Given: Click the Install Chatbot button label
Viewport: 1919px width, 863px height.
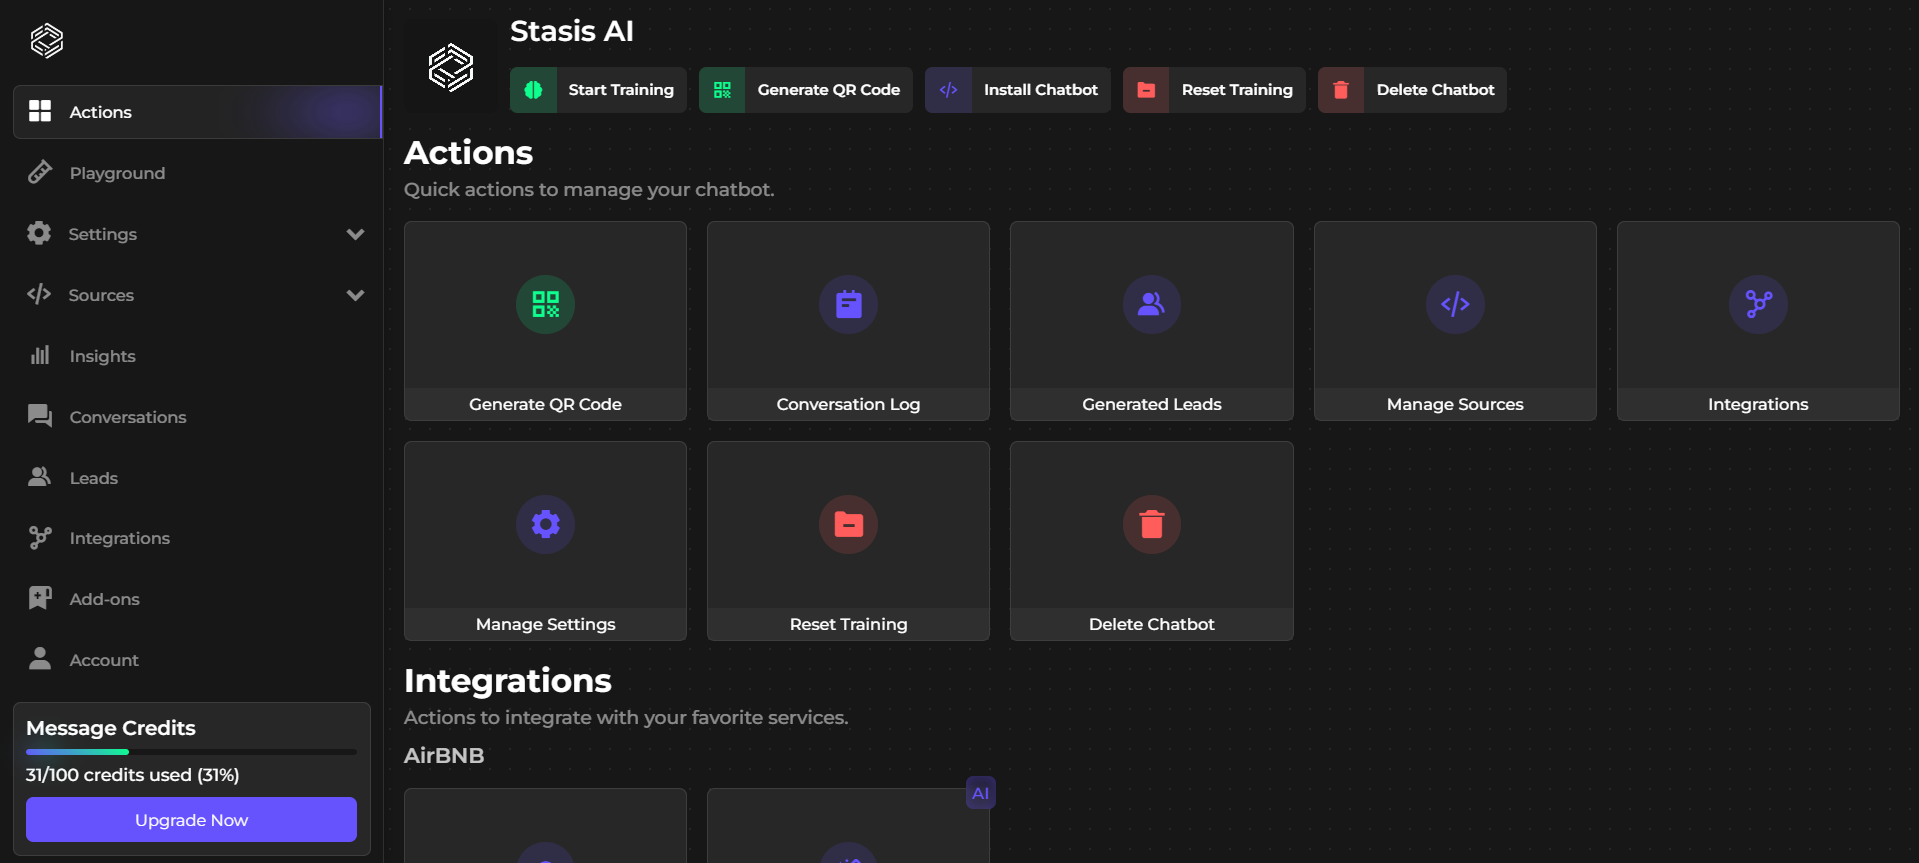Looking at the screenshot, I should 1041,90.
